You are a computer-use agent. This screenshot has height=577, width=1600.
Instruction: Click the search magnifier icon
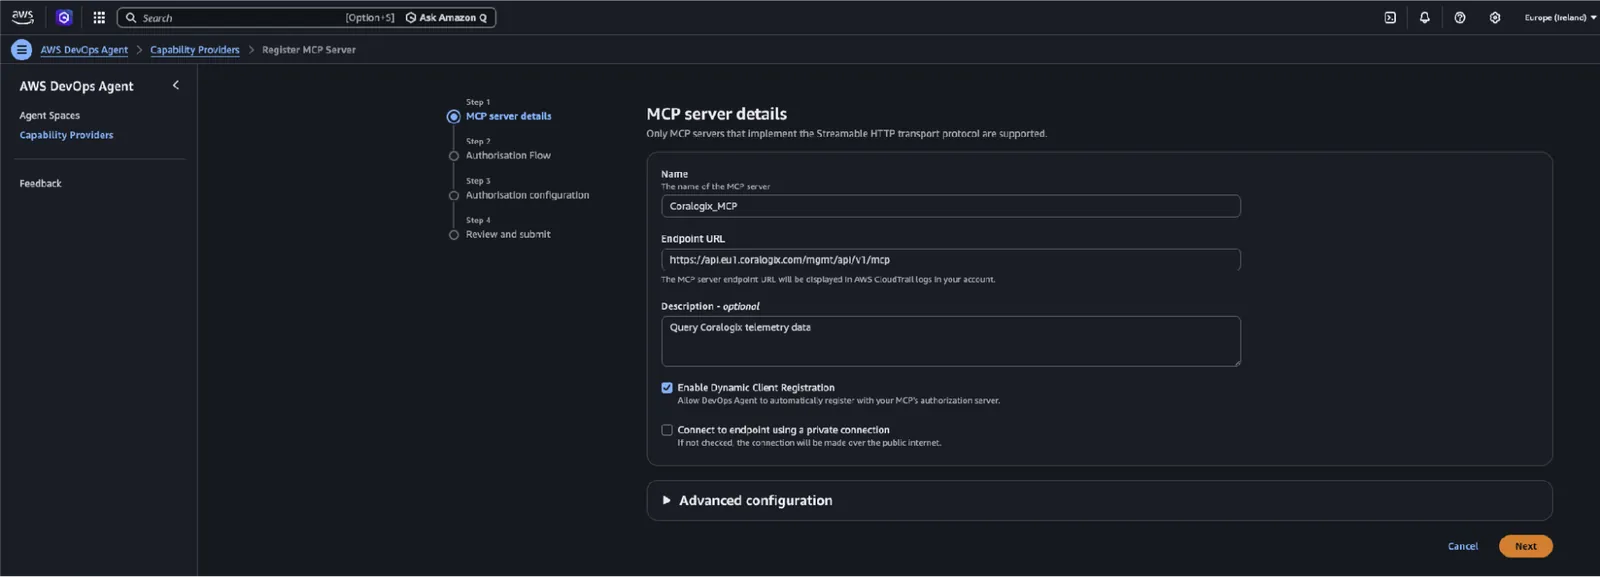(131, 18)
